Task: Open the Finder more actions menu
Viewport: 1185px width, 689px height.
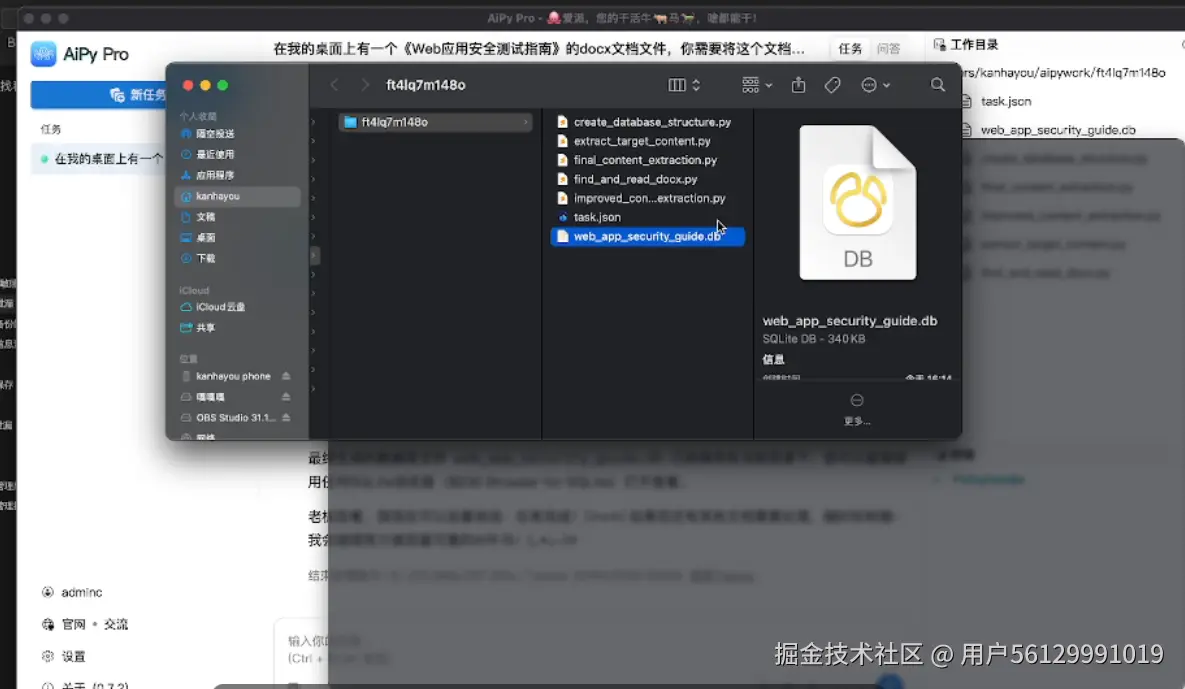Action: [x=875, y=85]
